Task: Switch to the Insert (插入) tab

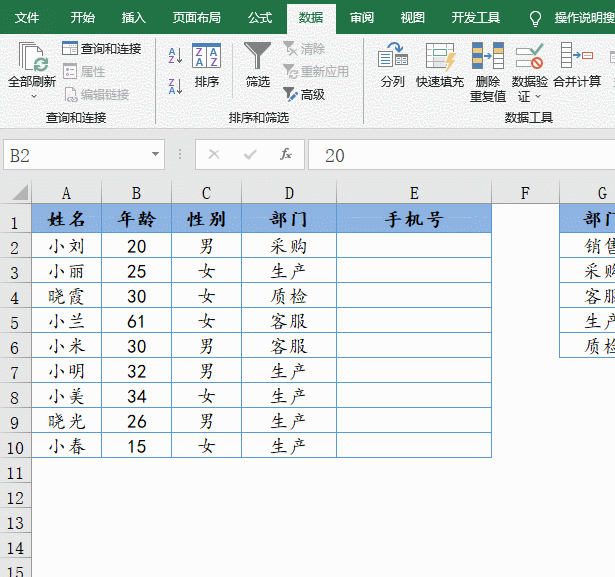Action: point(133,18)
